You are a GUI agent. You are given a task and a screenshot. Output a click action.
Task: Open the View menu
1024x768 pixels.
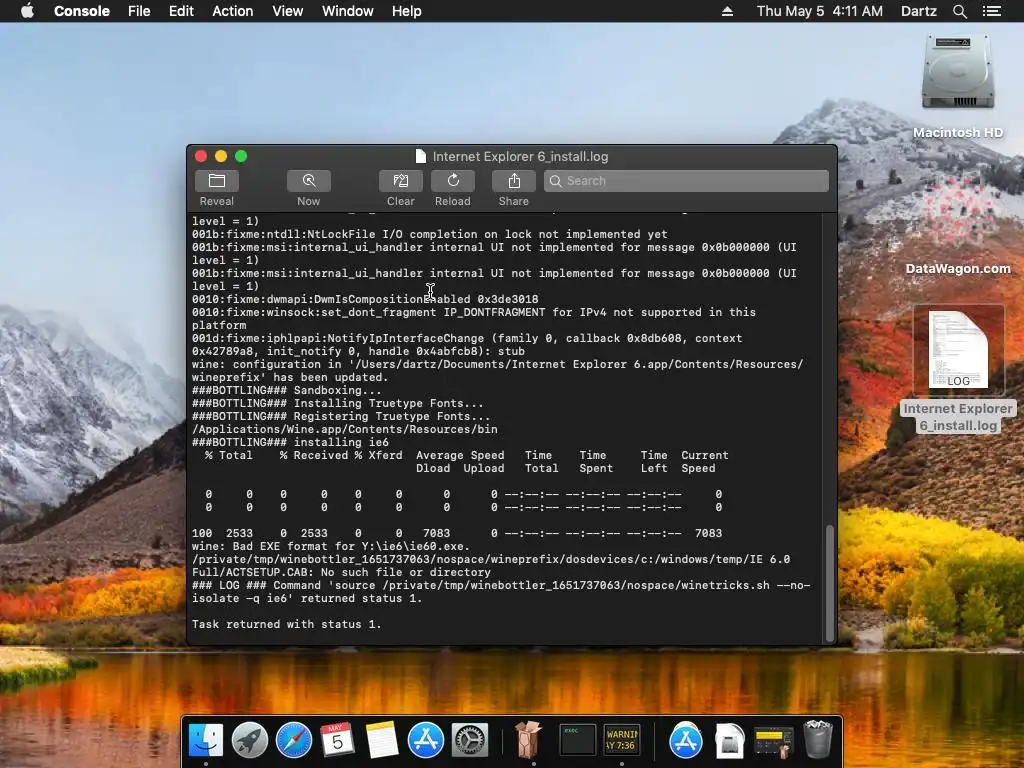click(287, 11)
